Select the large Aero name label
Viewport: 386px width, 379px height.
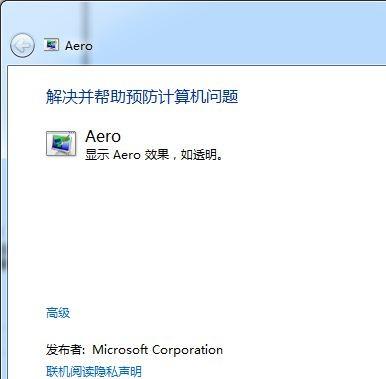point(103,136)
